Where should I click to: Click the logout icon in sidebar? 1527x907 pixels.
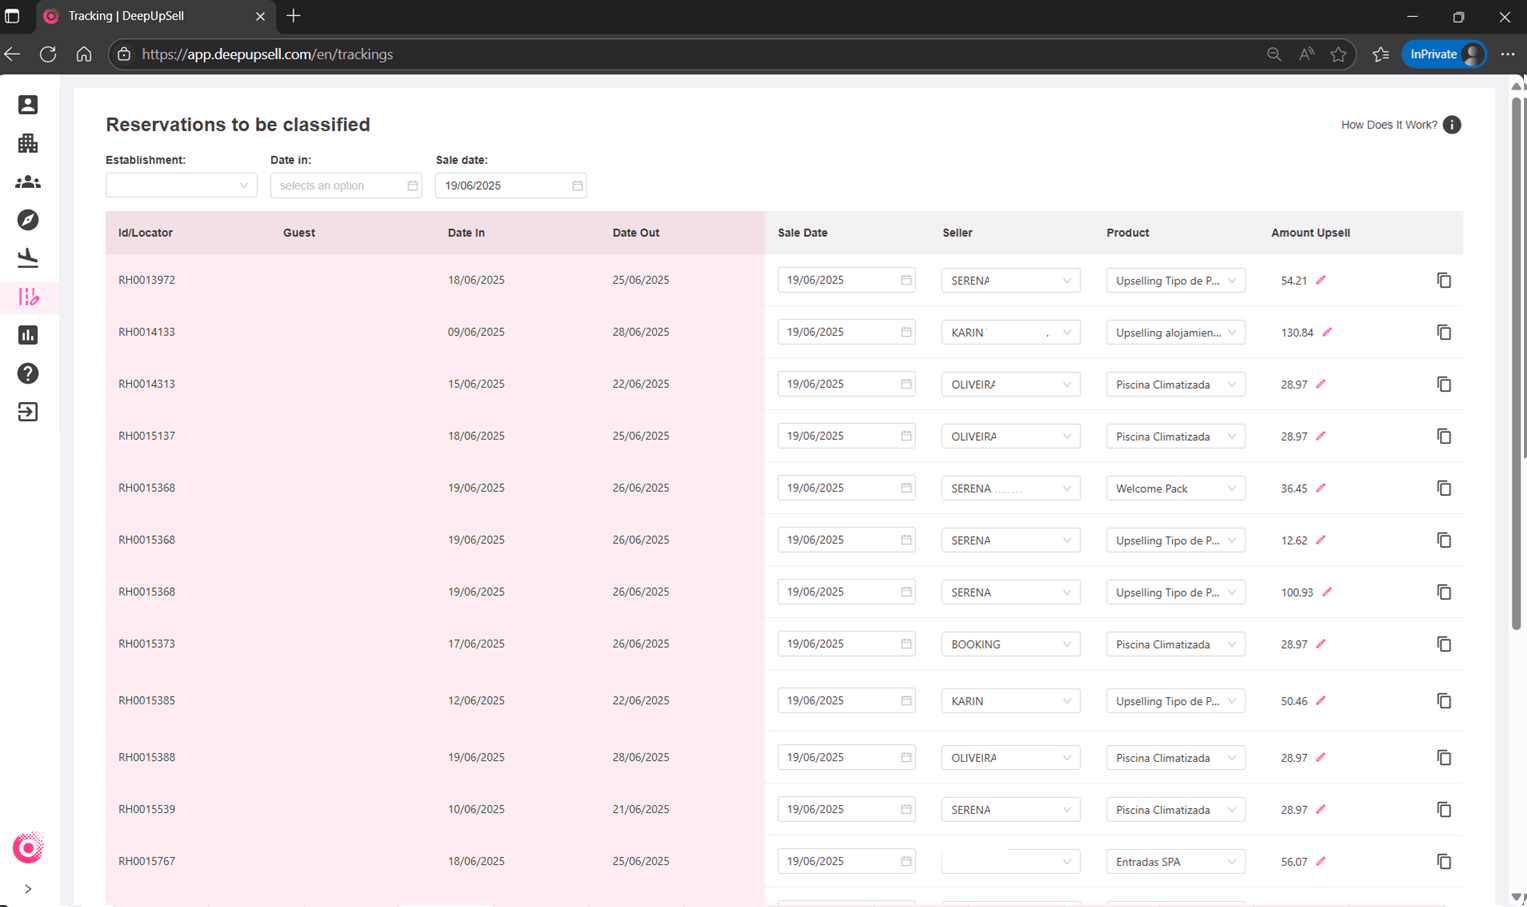pyautogui.click(x=28, y=412)
